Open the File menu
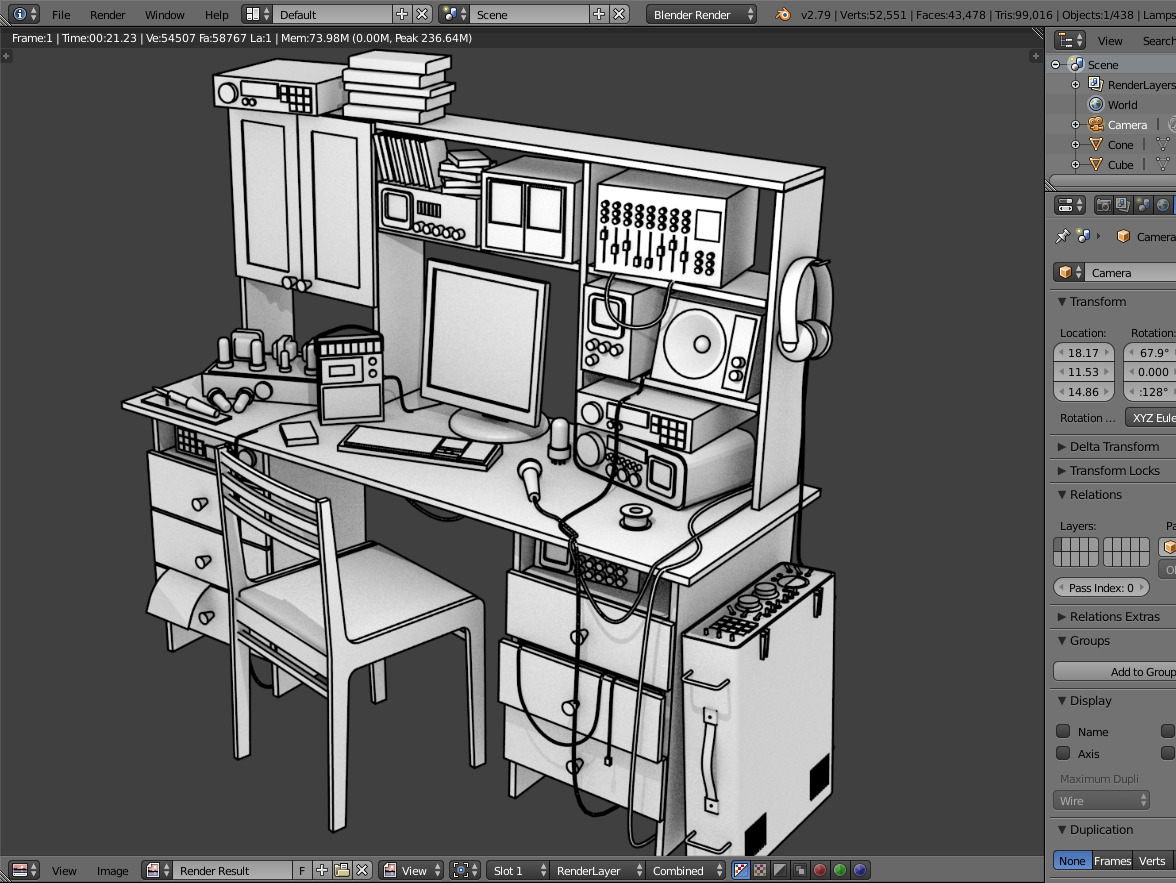1176x883 pixels. [62, 14]
